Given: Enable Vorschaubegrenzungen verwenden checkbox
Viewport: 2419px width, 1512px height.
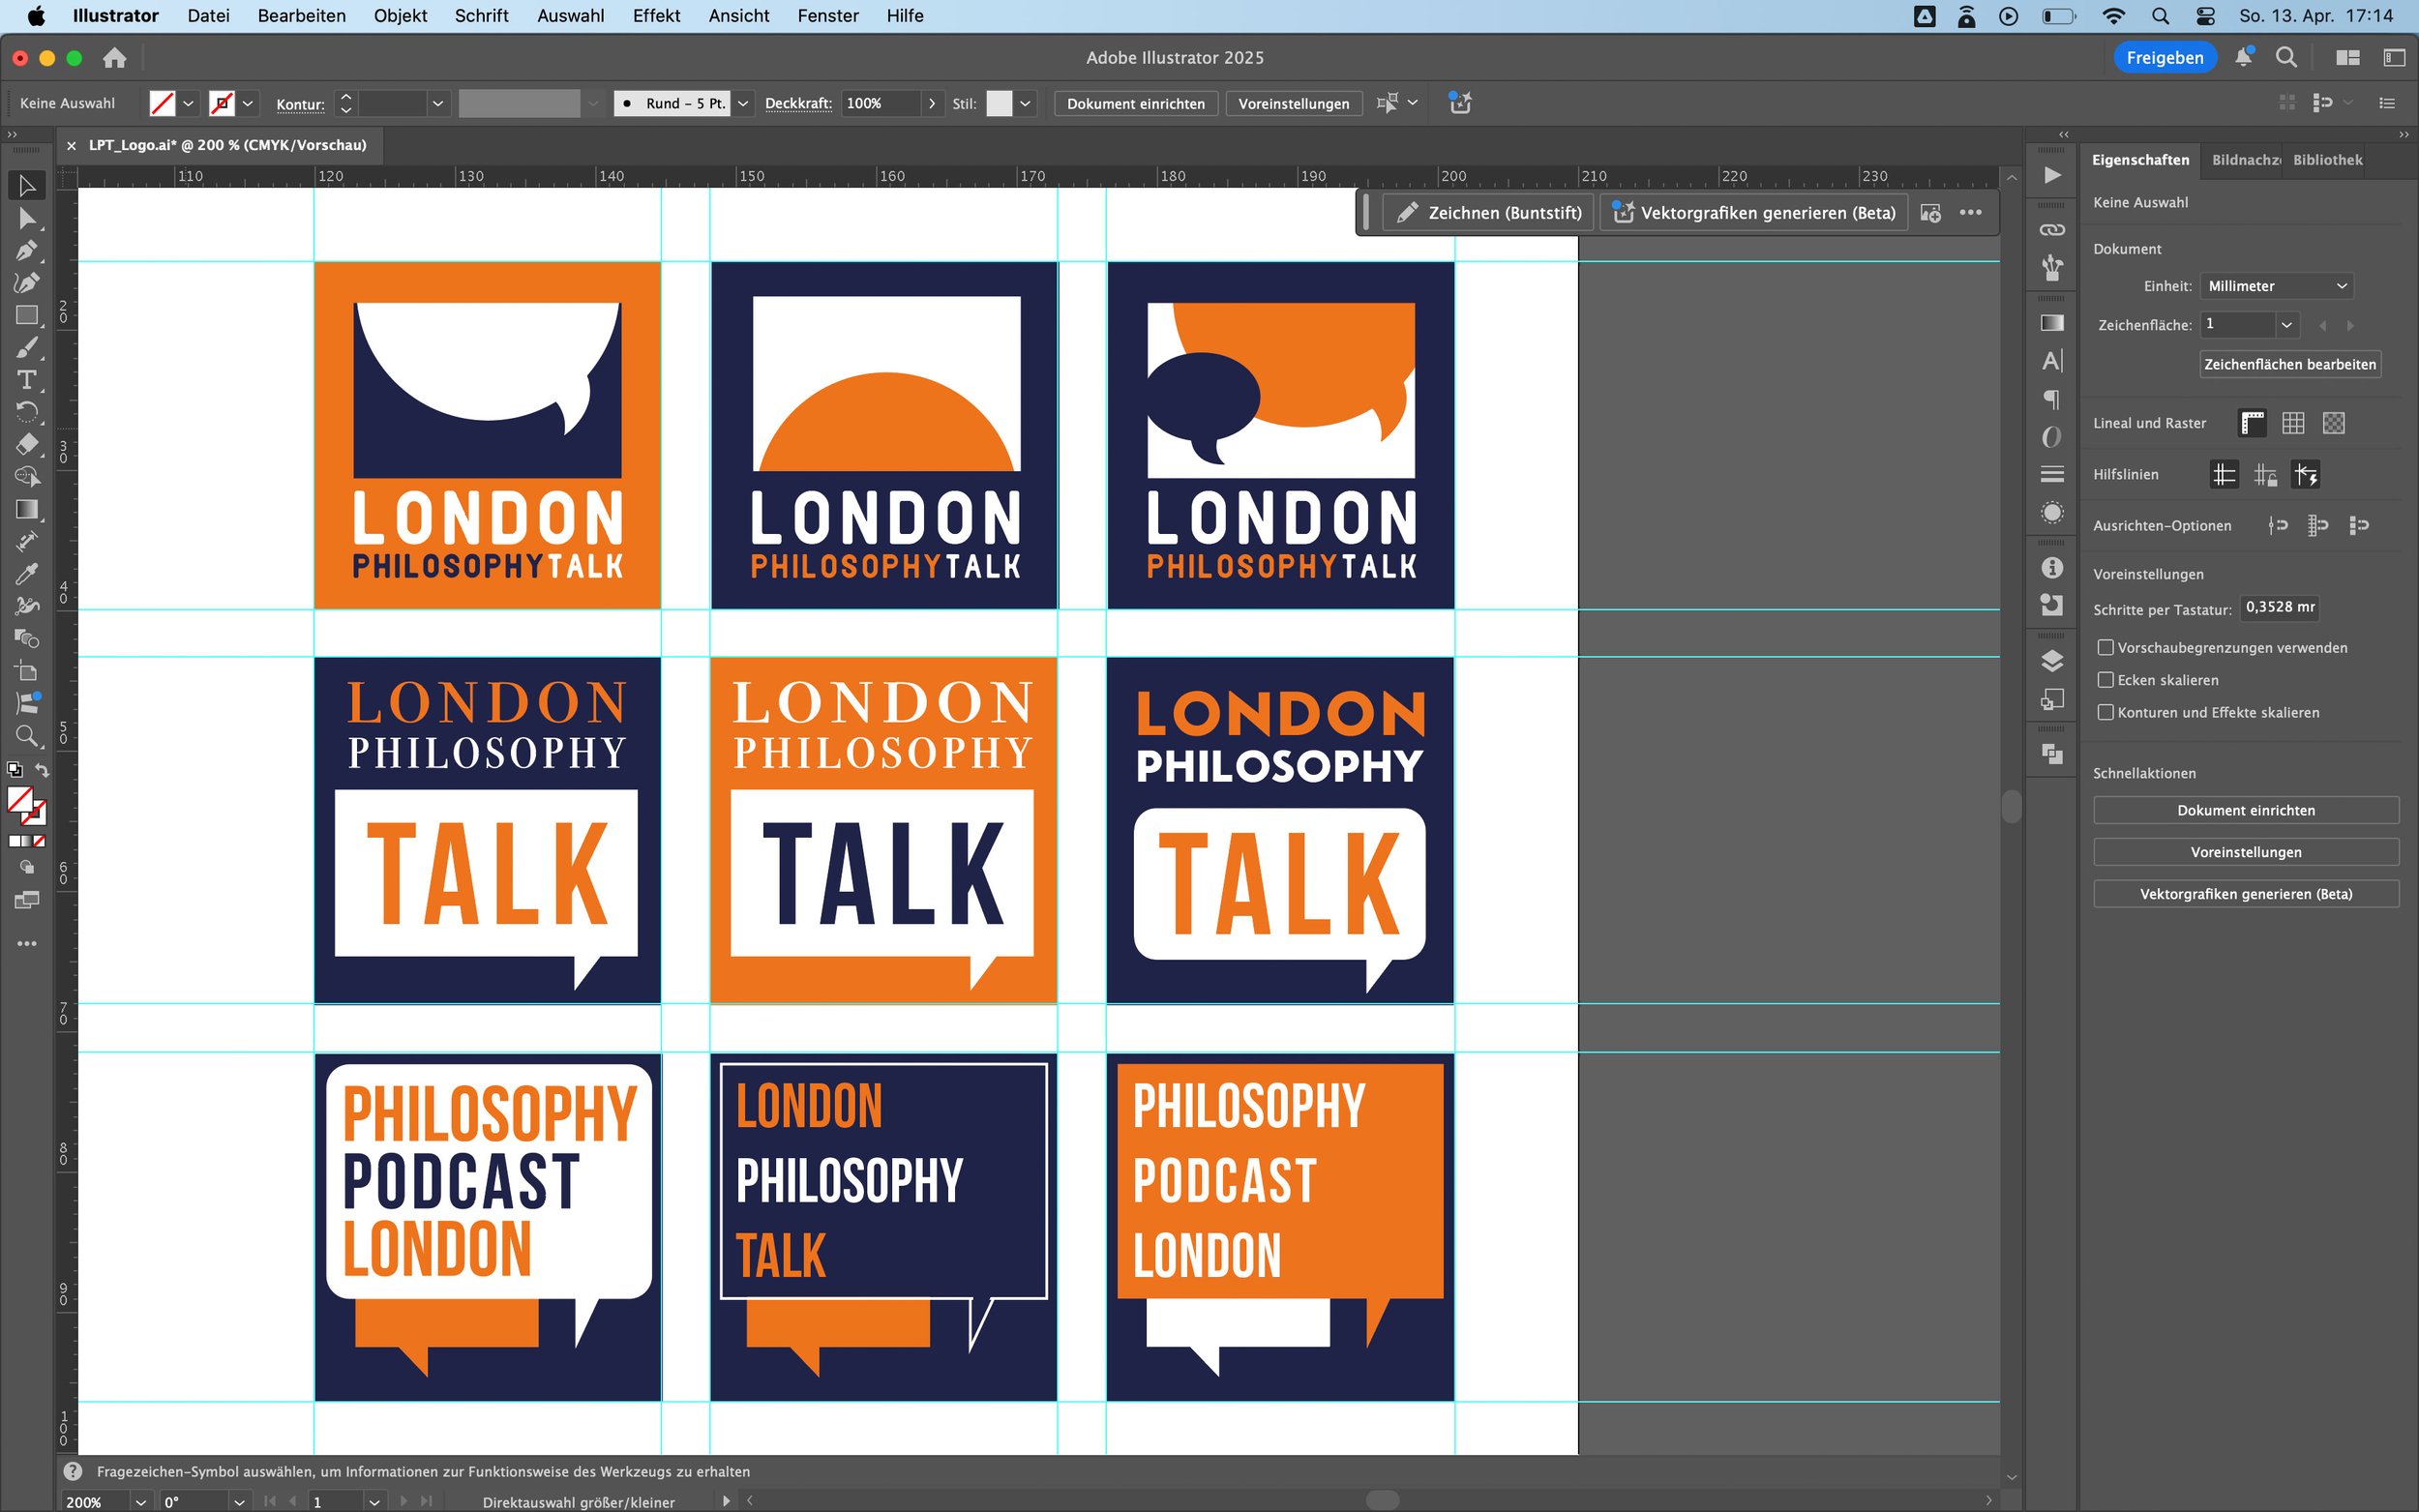Looking at the screenshot, I should pos(2105,648).
